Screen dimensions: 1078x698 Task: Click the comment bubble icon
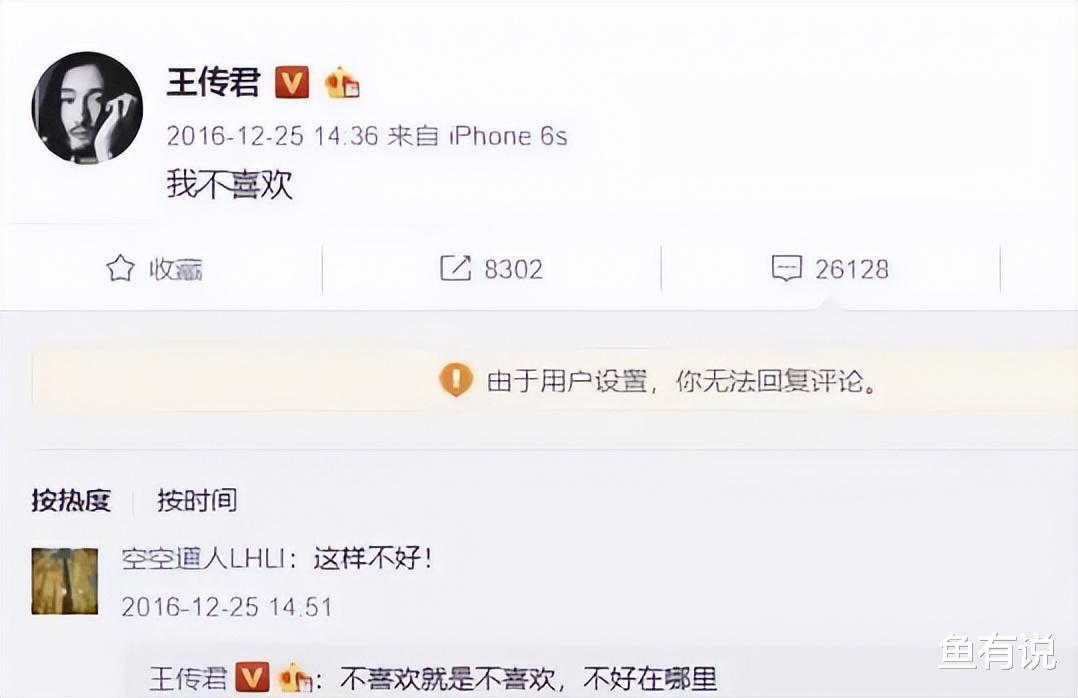[x=786, y=268]
